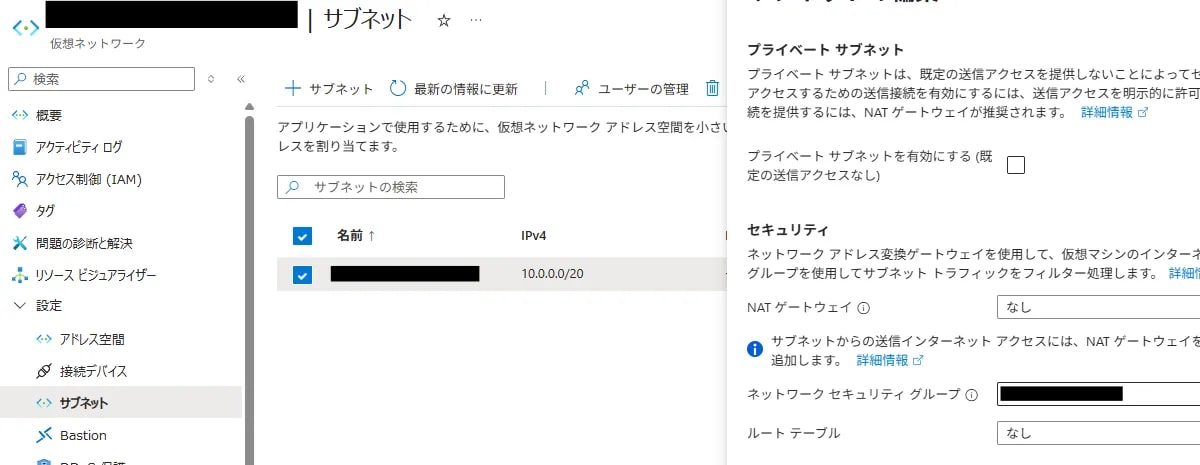Click the sidebar expand/collapse diamond arrows icon
Viewport: 1200px width, 465px height.
point(211,79)
